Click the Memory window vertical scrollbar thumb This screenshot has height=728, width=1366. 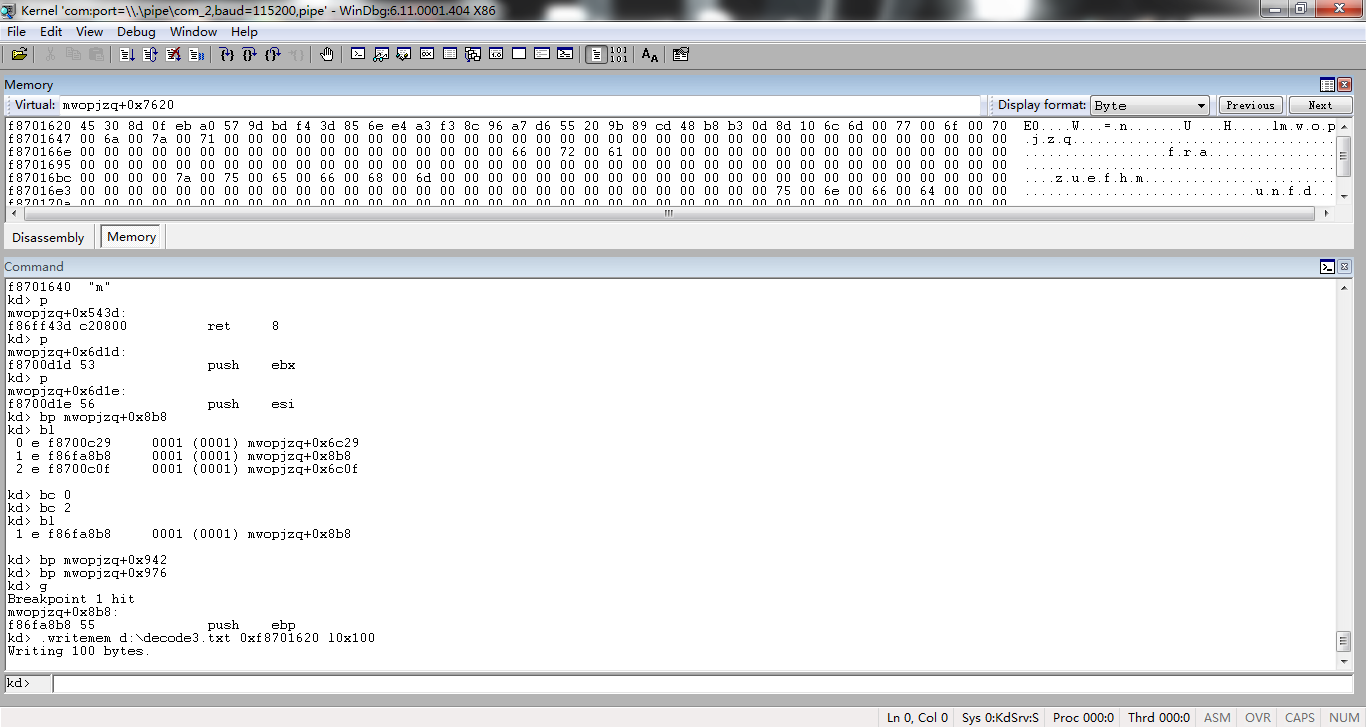1343,157
